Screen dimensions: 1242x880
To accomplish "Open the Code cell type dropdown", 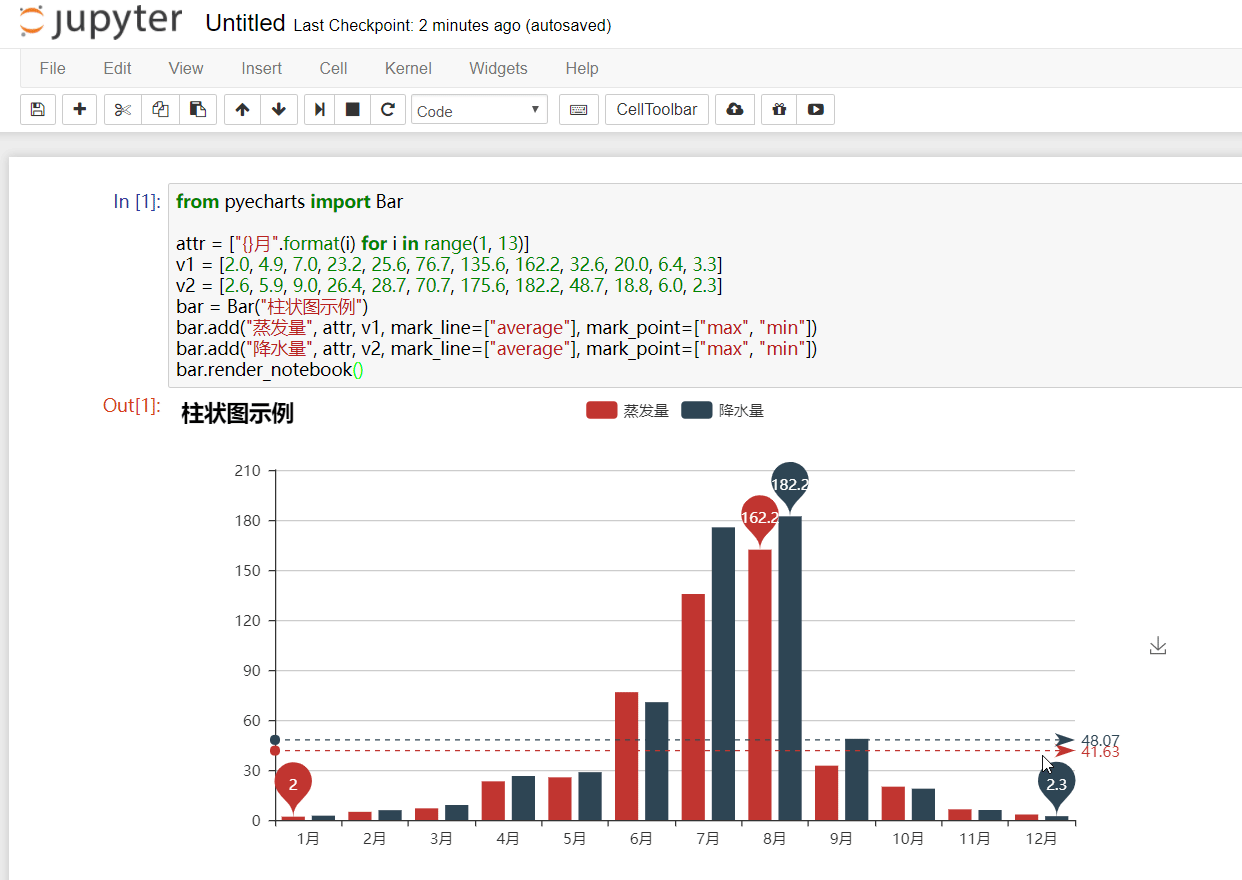I will (479, 109).
